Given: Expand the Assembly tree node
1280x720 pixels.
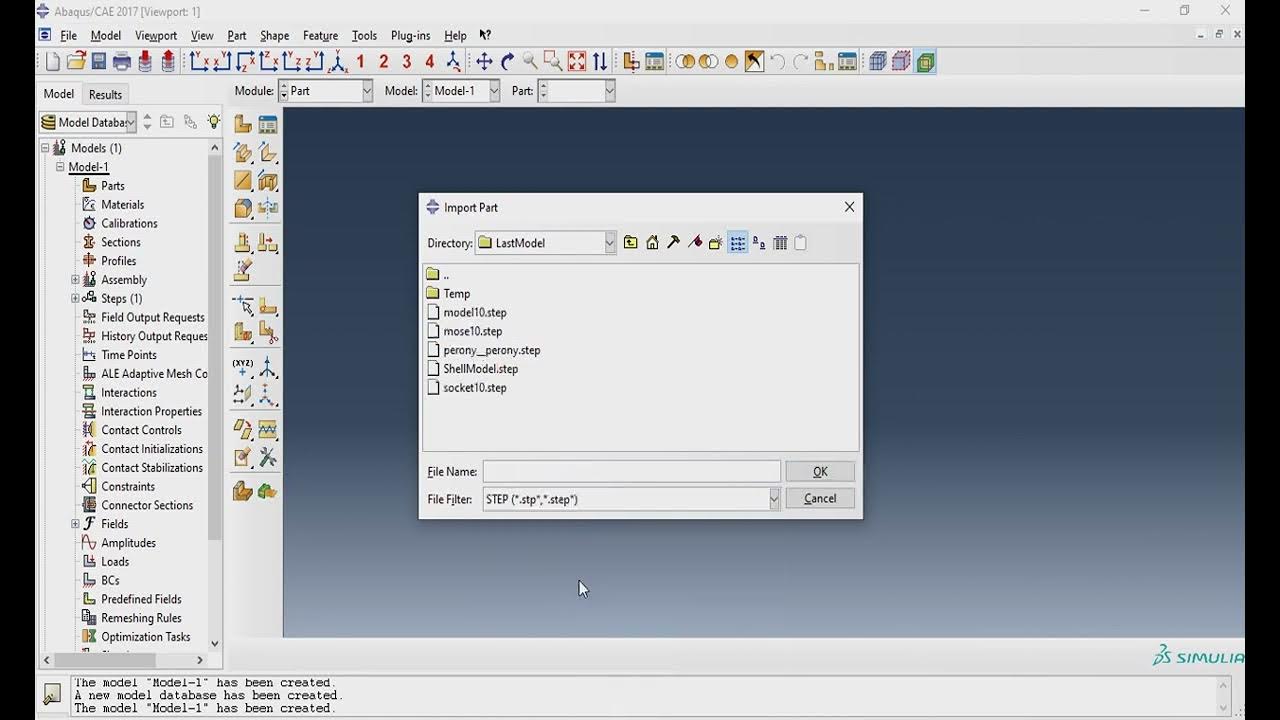Looking at the screenshot, I should (75, 280).
